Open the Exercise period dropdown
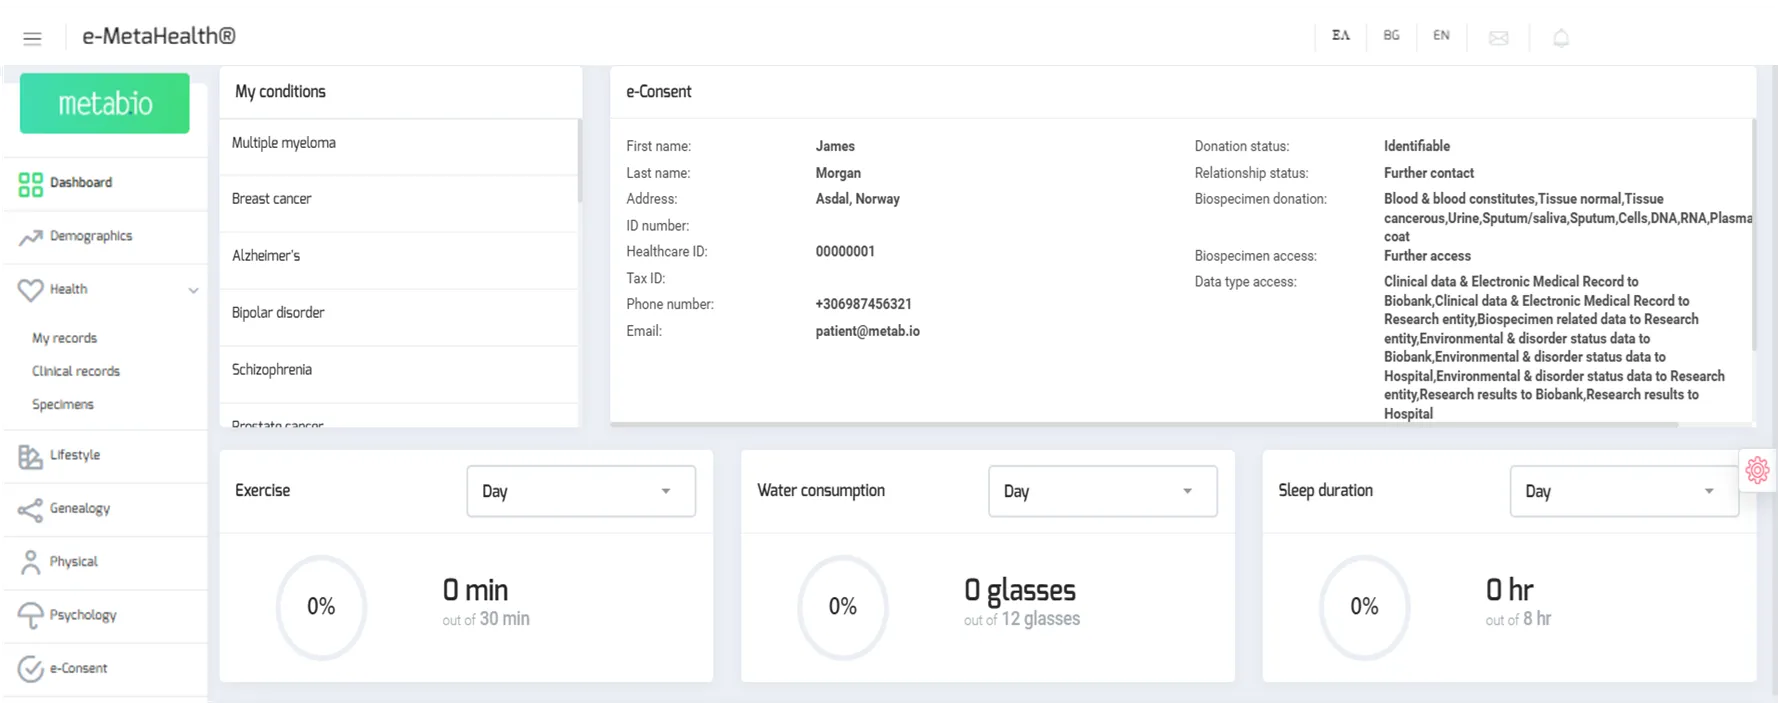This screenshot has width=1778, height=703. (x=580, y=491)
